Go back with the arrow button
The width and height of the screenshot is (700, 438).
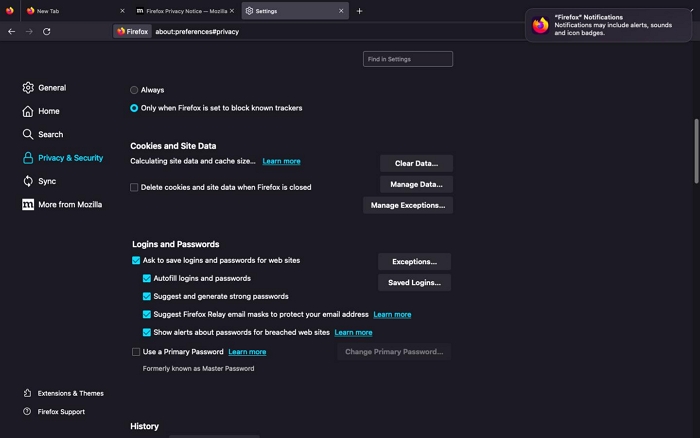click(12, 31)
